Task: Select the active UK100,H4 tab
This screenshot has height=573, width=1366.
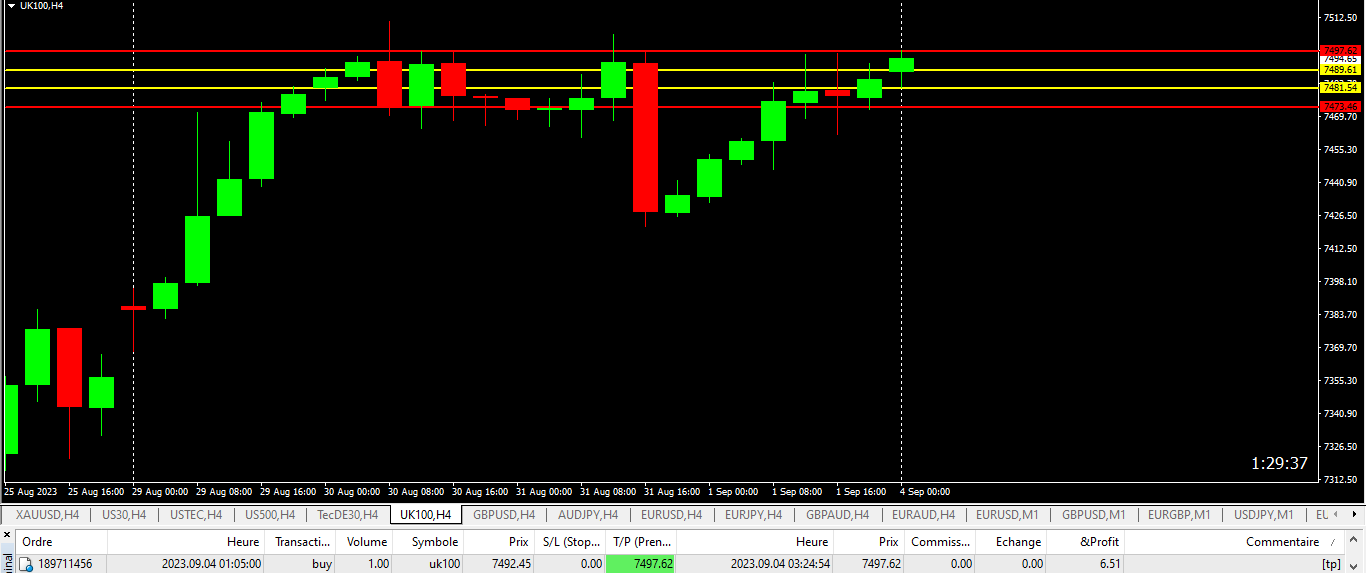Action: pos(427,515)
